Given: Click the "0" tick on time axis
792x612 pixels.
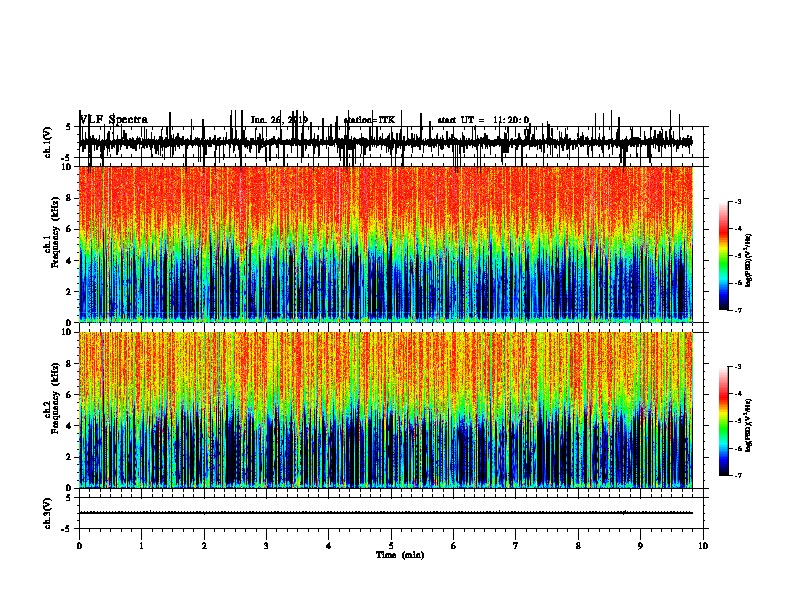Looking at the screenshot, I should 79,546.
